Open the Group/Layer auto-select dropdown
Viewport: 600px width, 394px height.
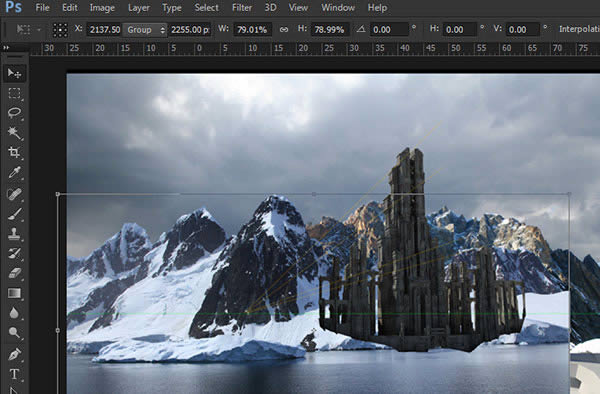[145, 29]
